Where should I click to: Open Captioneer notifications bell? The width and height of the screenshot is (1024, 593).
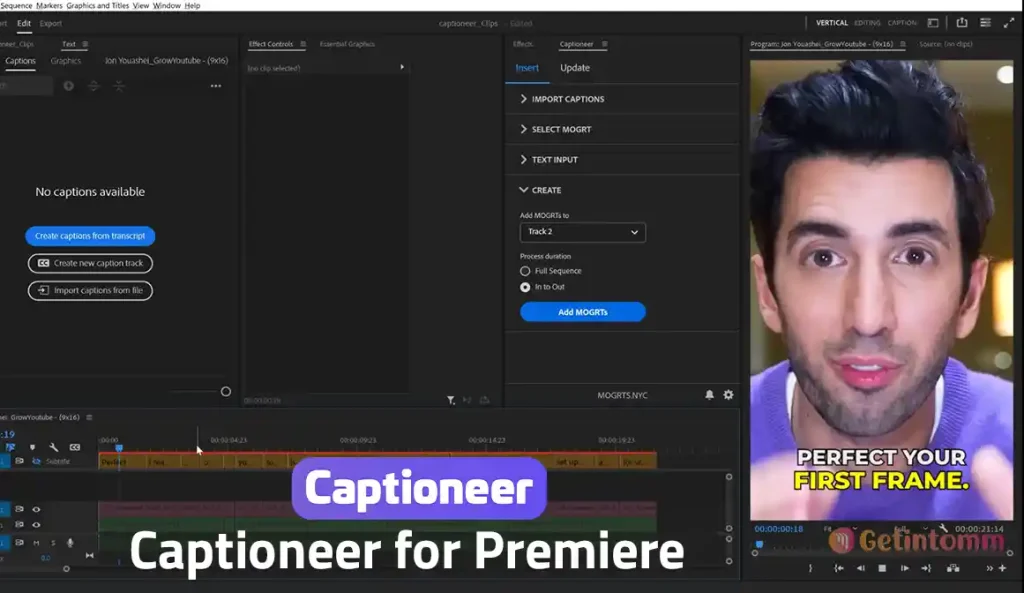point(709,395)
